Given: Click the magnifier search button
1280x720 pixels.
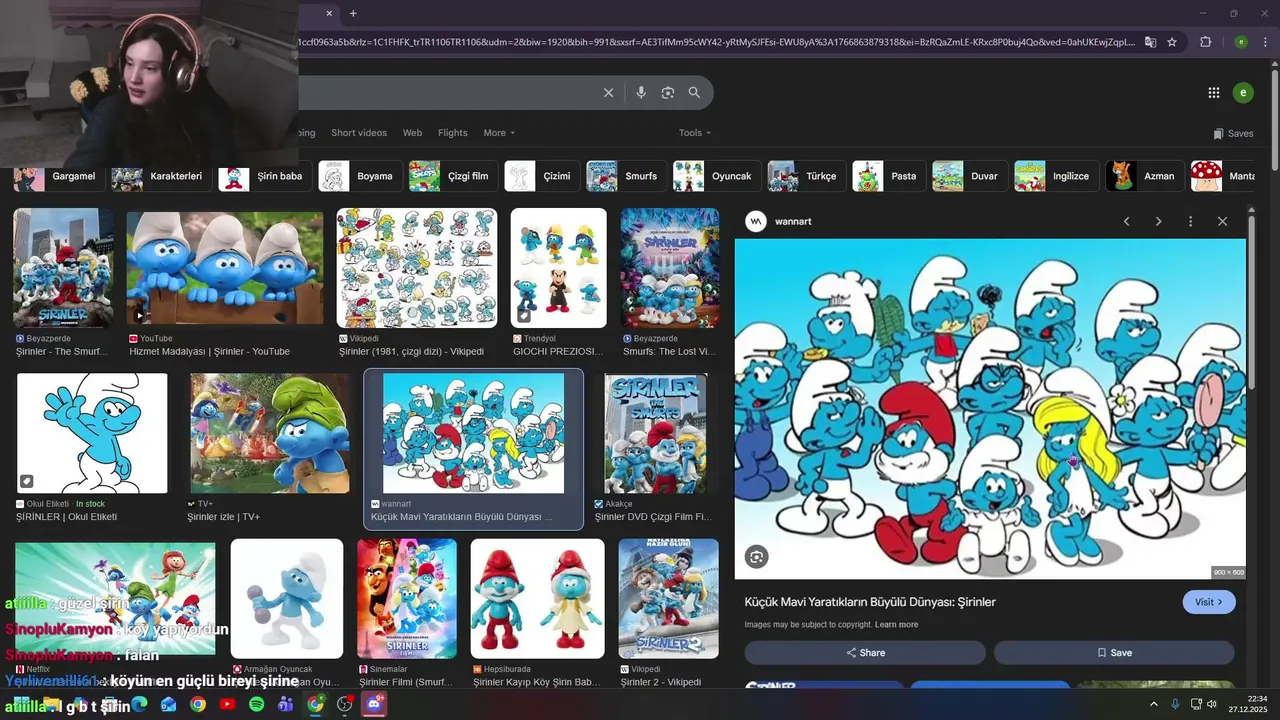Looking at the screenshot, I should coord(694,93).
